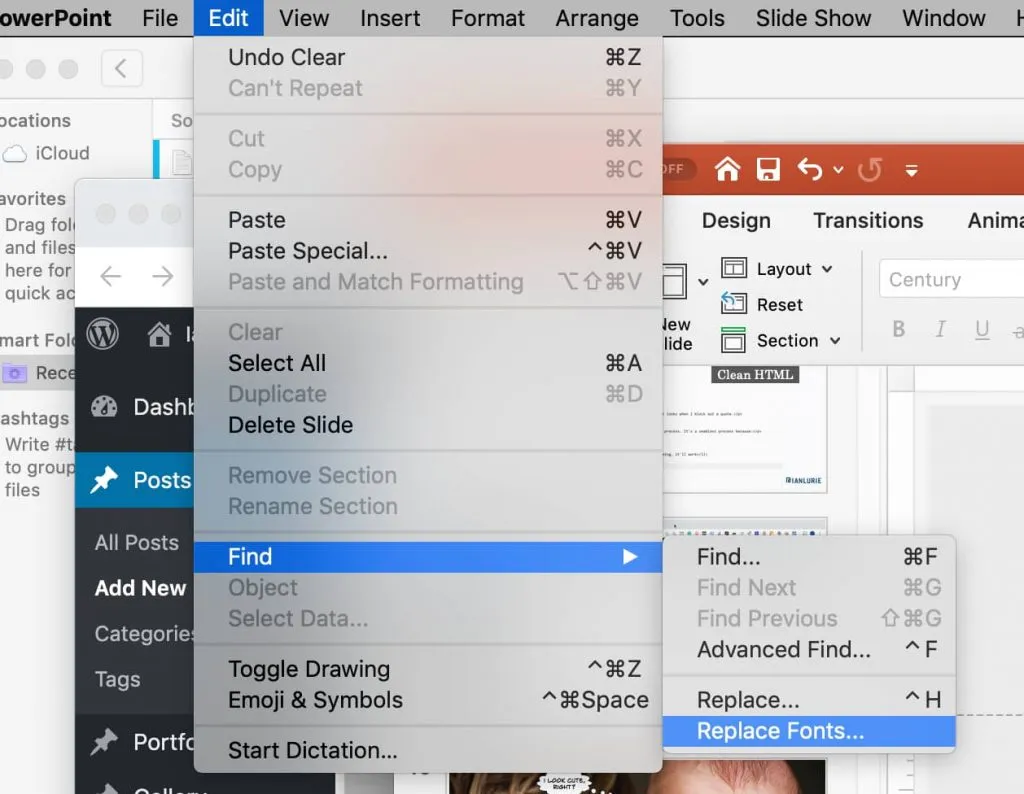Viewport: 1024px width, 794px height.
Task: Click the browser back arrow icon
Action: click(x=110, y=277)
